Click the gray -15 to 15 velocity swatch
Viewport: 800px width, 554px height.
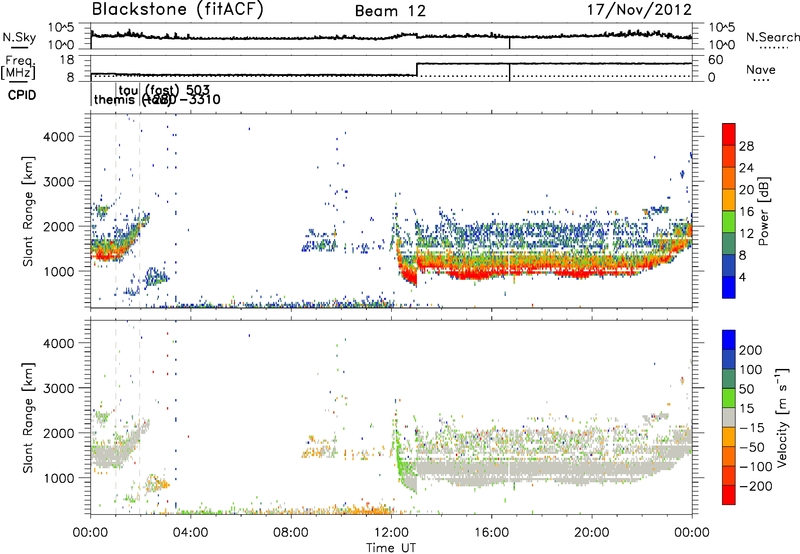click(729, 417)
